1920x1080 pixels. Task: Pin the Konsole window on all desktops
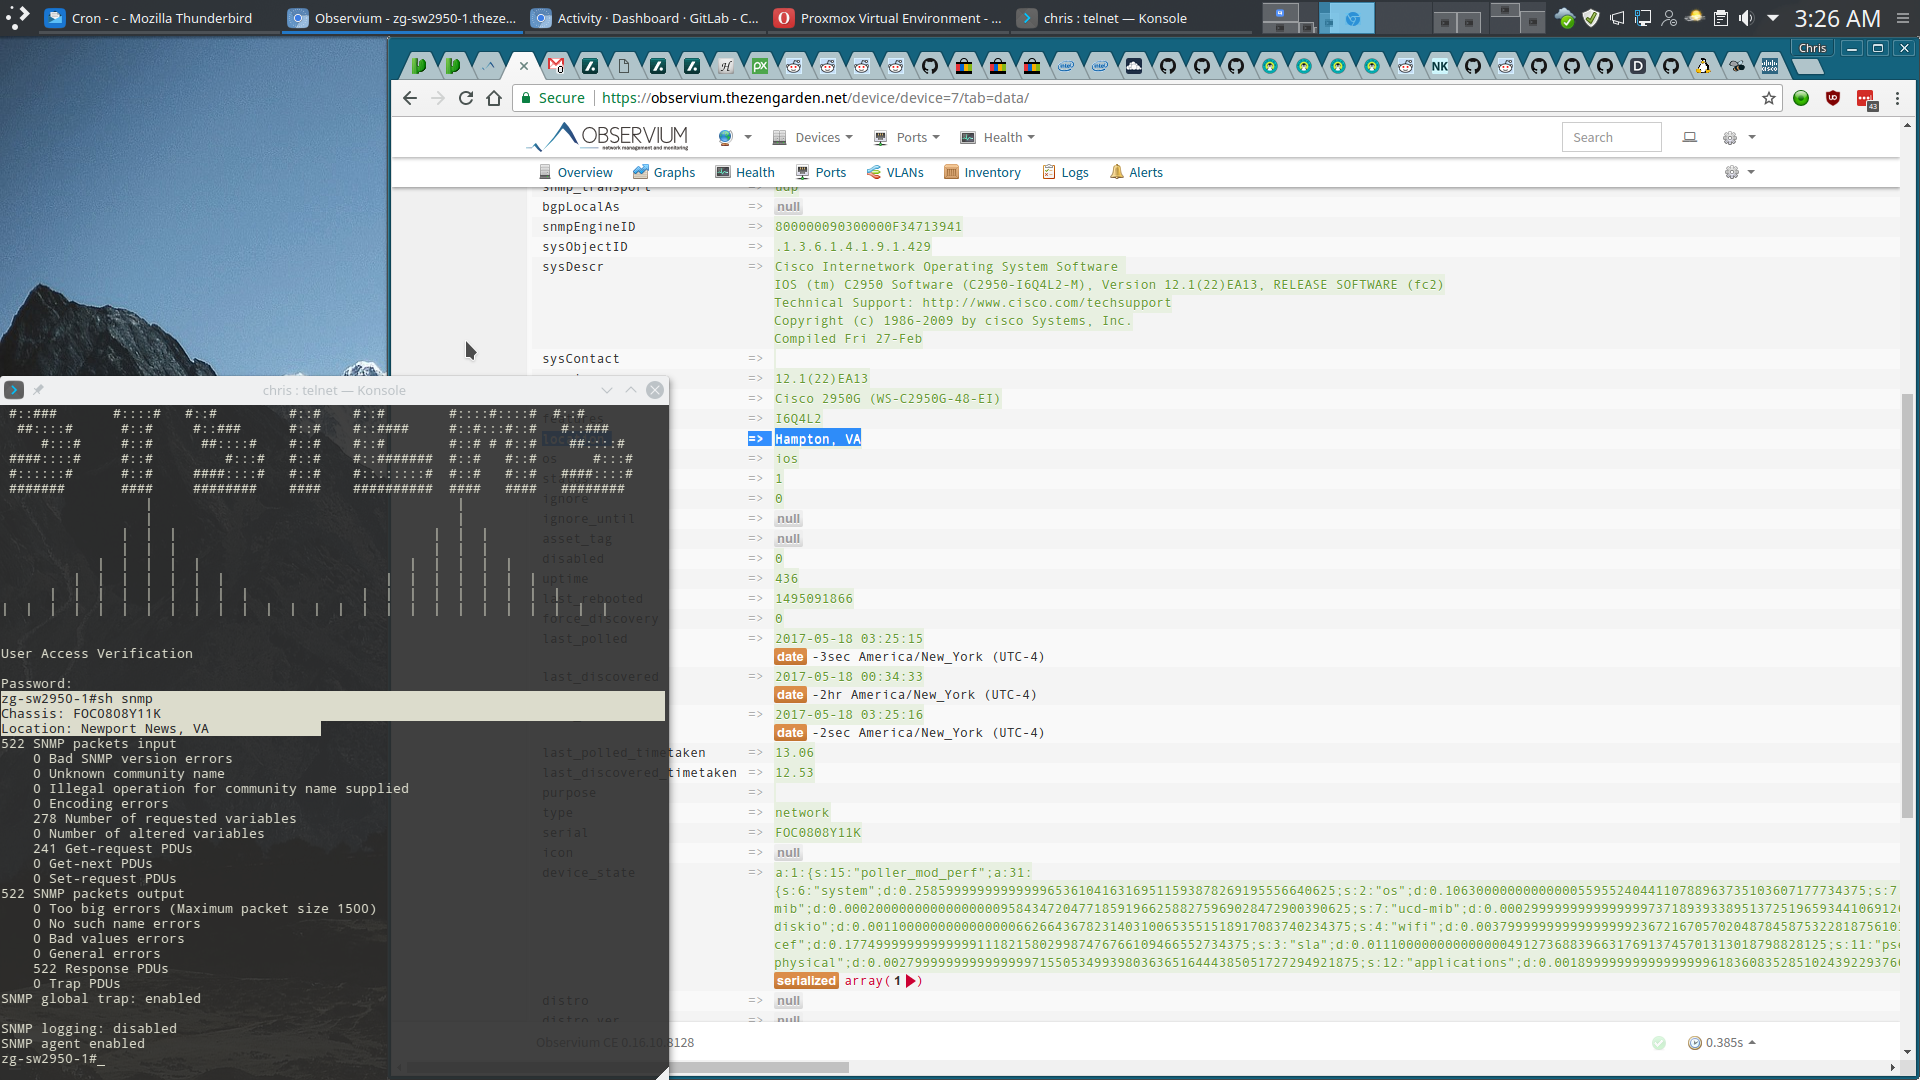(38, 390)
